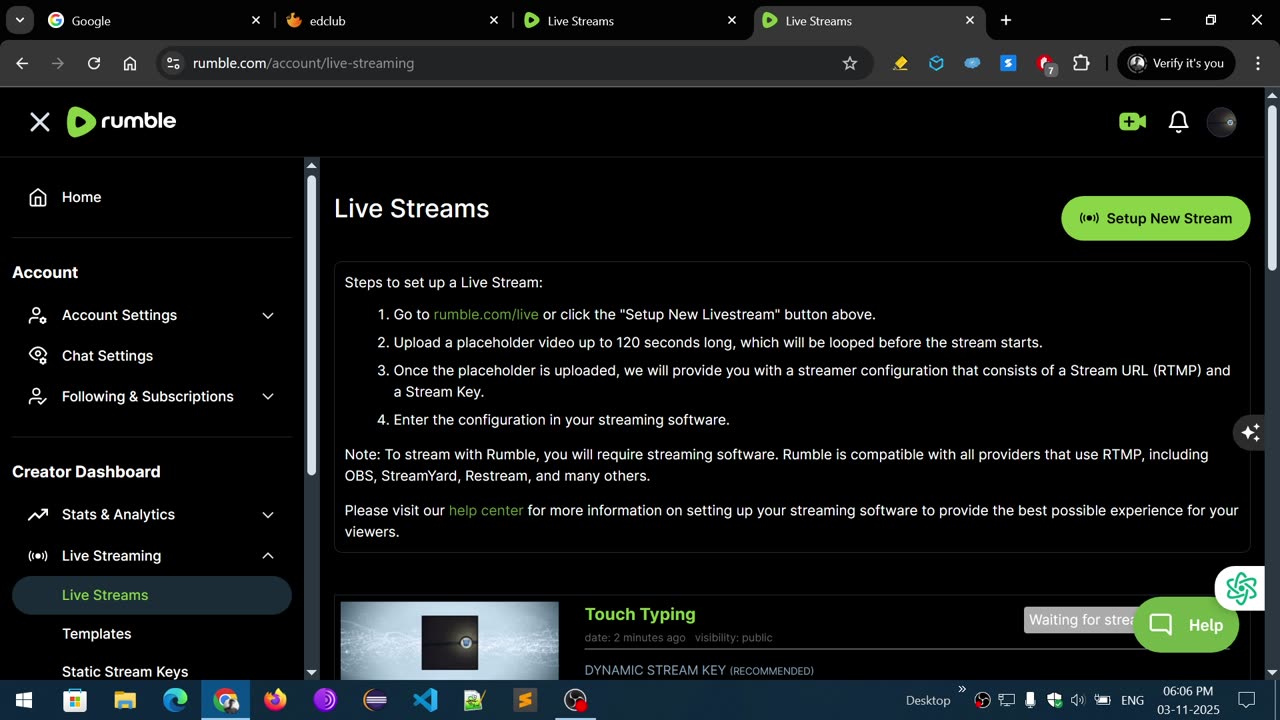Open the tab search dropdown arrow
The width and height of the screenshot is (1280, 720).
[x=19, y=20]
